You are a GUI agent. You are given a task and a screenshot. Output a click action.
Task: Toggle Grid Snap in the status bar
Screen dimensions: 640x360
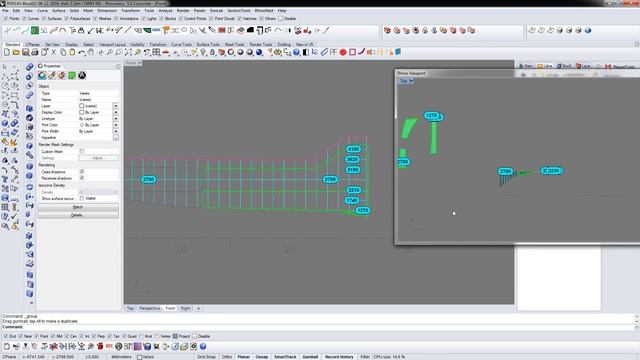(206, 357)
